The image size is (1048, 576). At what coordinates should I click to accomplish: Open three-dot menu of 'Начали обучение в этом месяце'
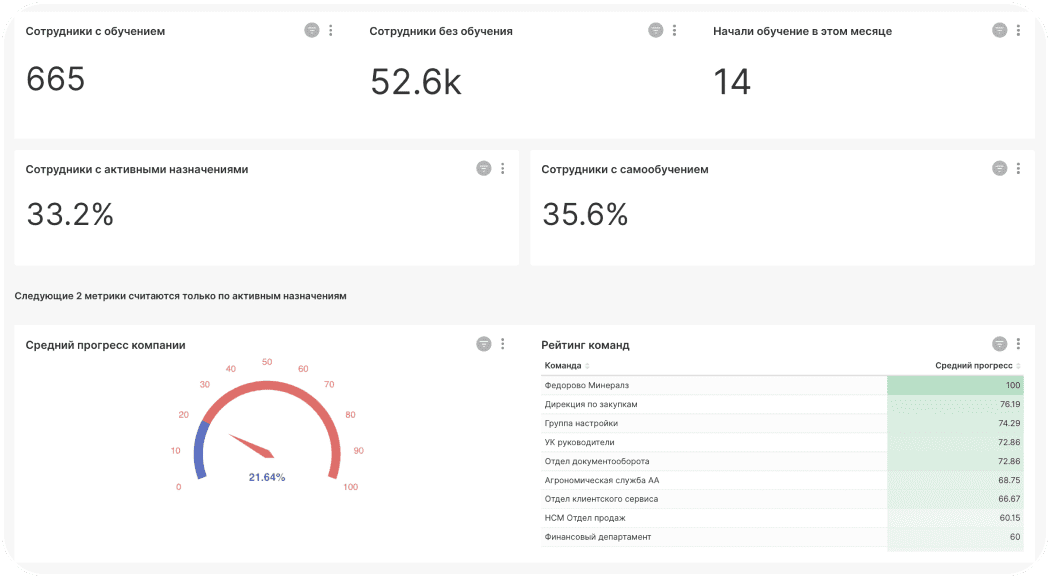pos(1018,30)
